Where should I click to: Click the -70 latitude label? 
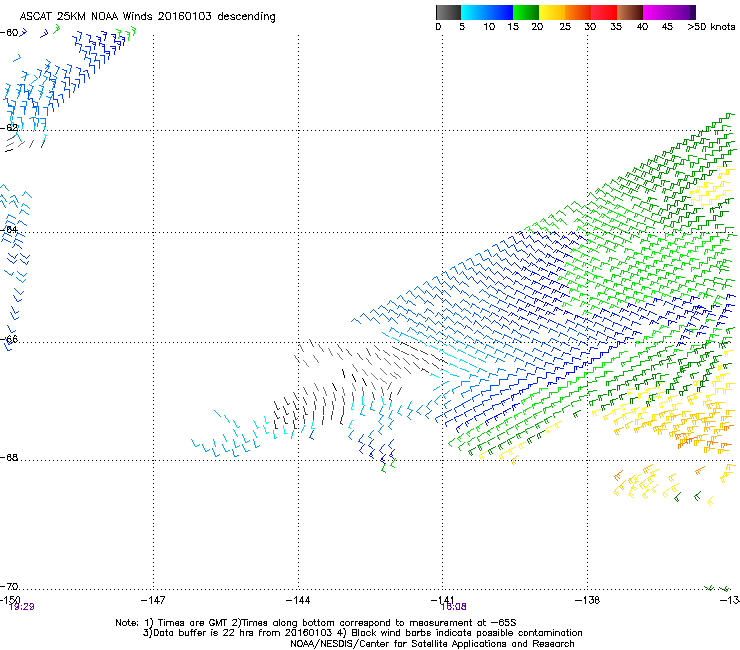(9, 587)
